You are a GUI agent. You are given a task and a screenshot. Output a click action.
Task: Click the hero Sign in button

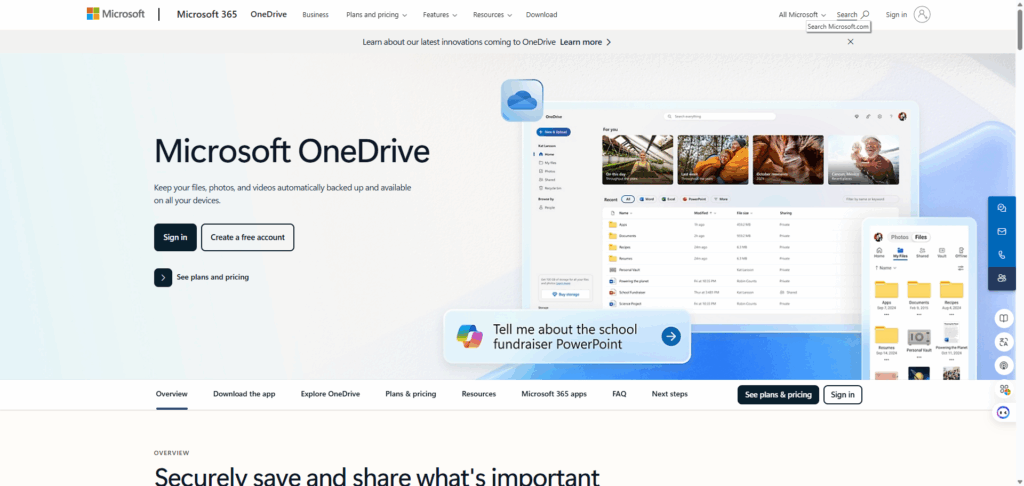175,237
